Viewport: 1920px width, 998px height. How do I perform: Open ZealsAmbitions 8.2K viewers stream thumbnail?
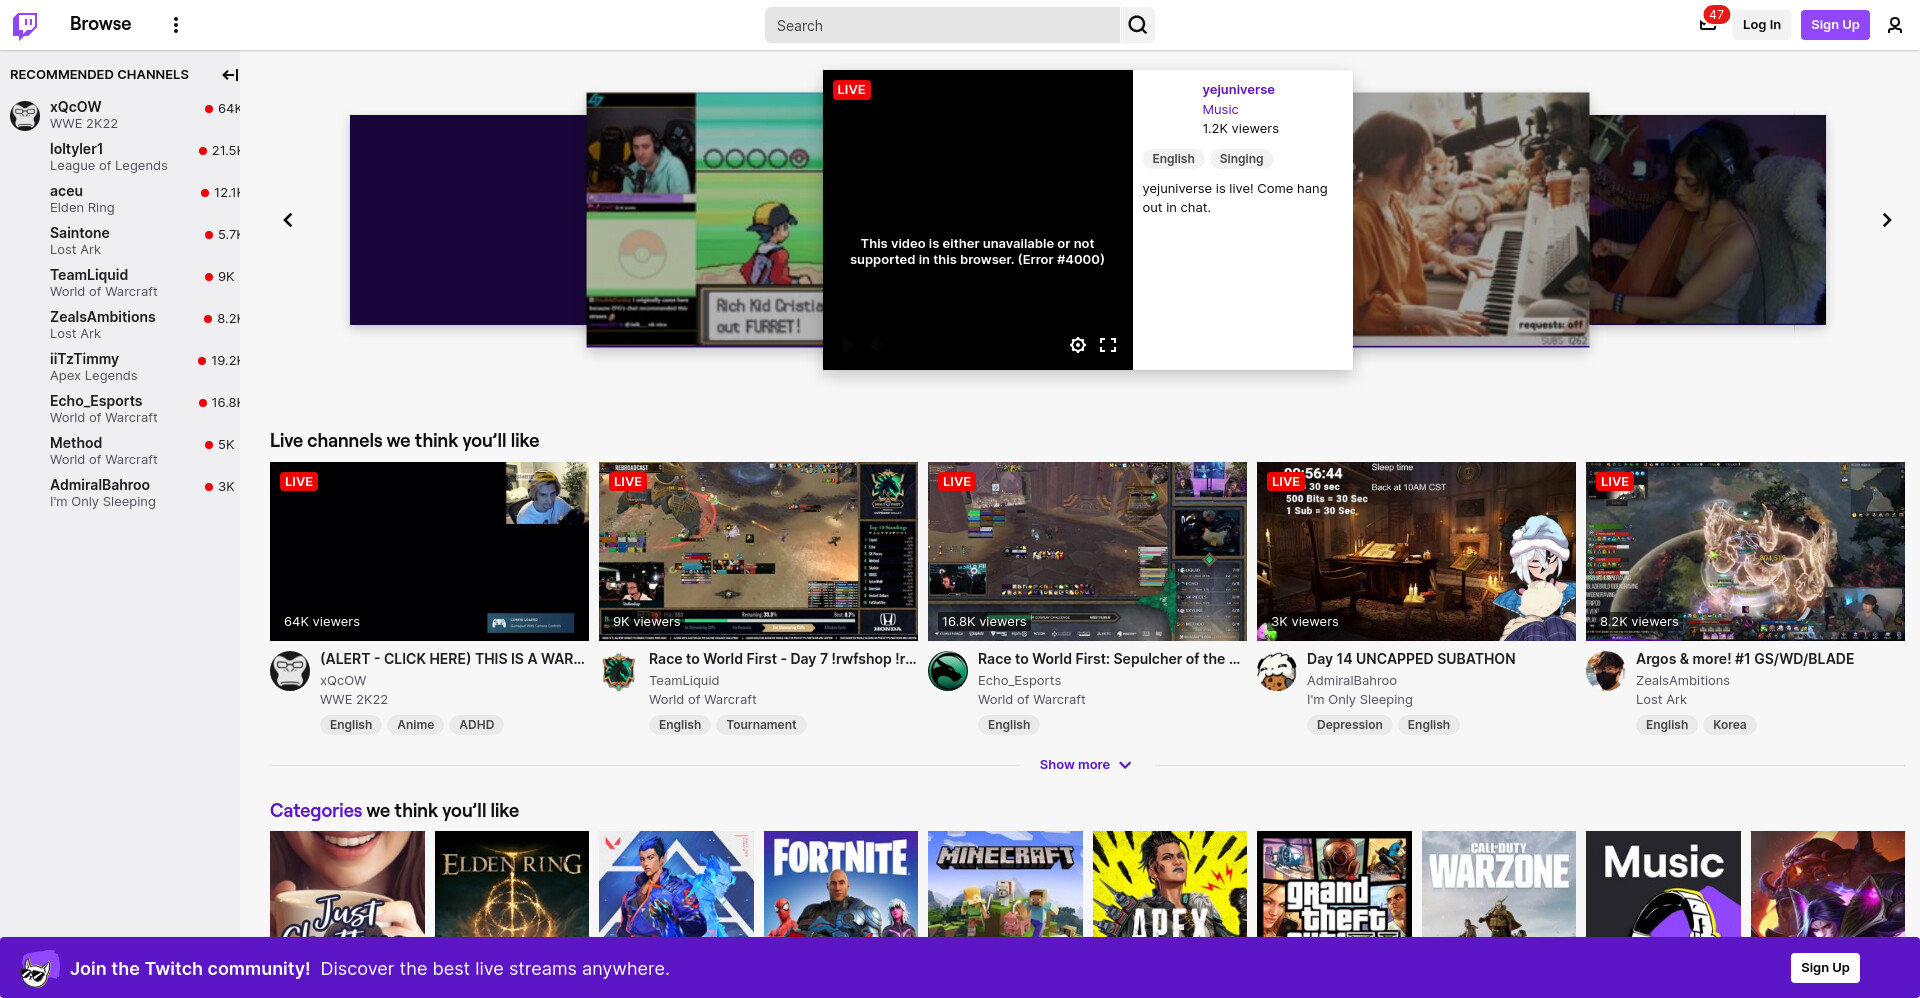(1745, 551)
